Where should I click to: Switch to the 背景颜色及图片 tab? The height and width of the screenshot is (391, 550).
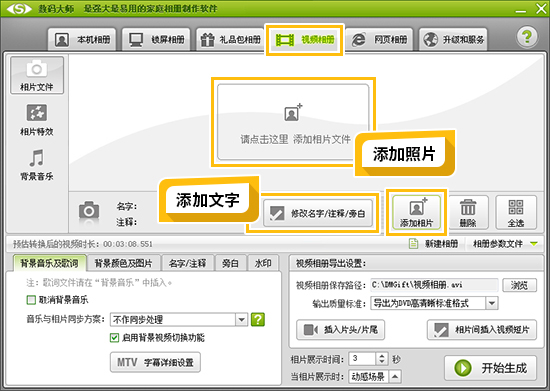point(123,263)
